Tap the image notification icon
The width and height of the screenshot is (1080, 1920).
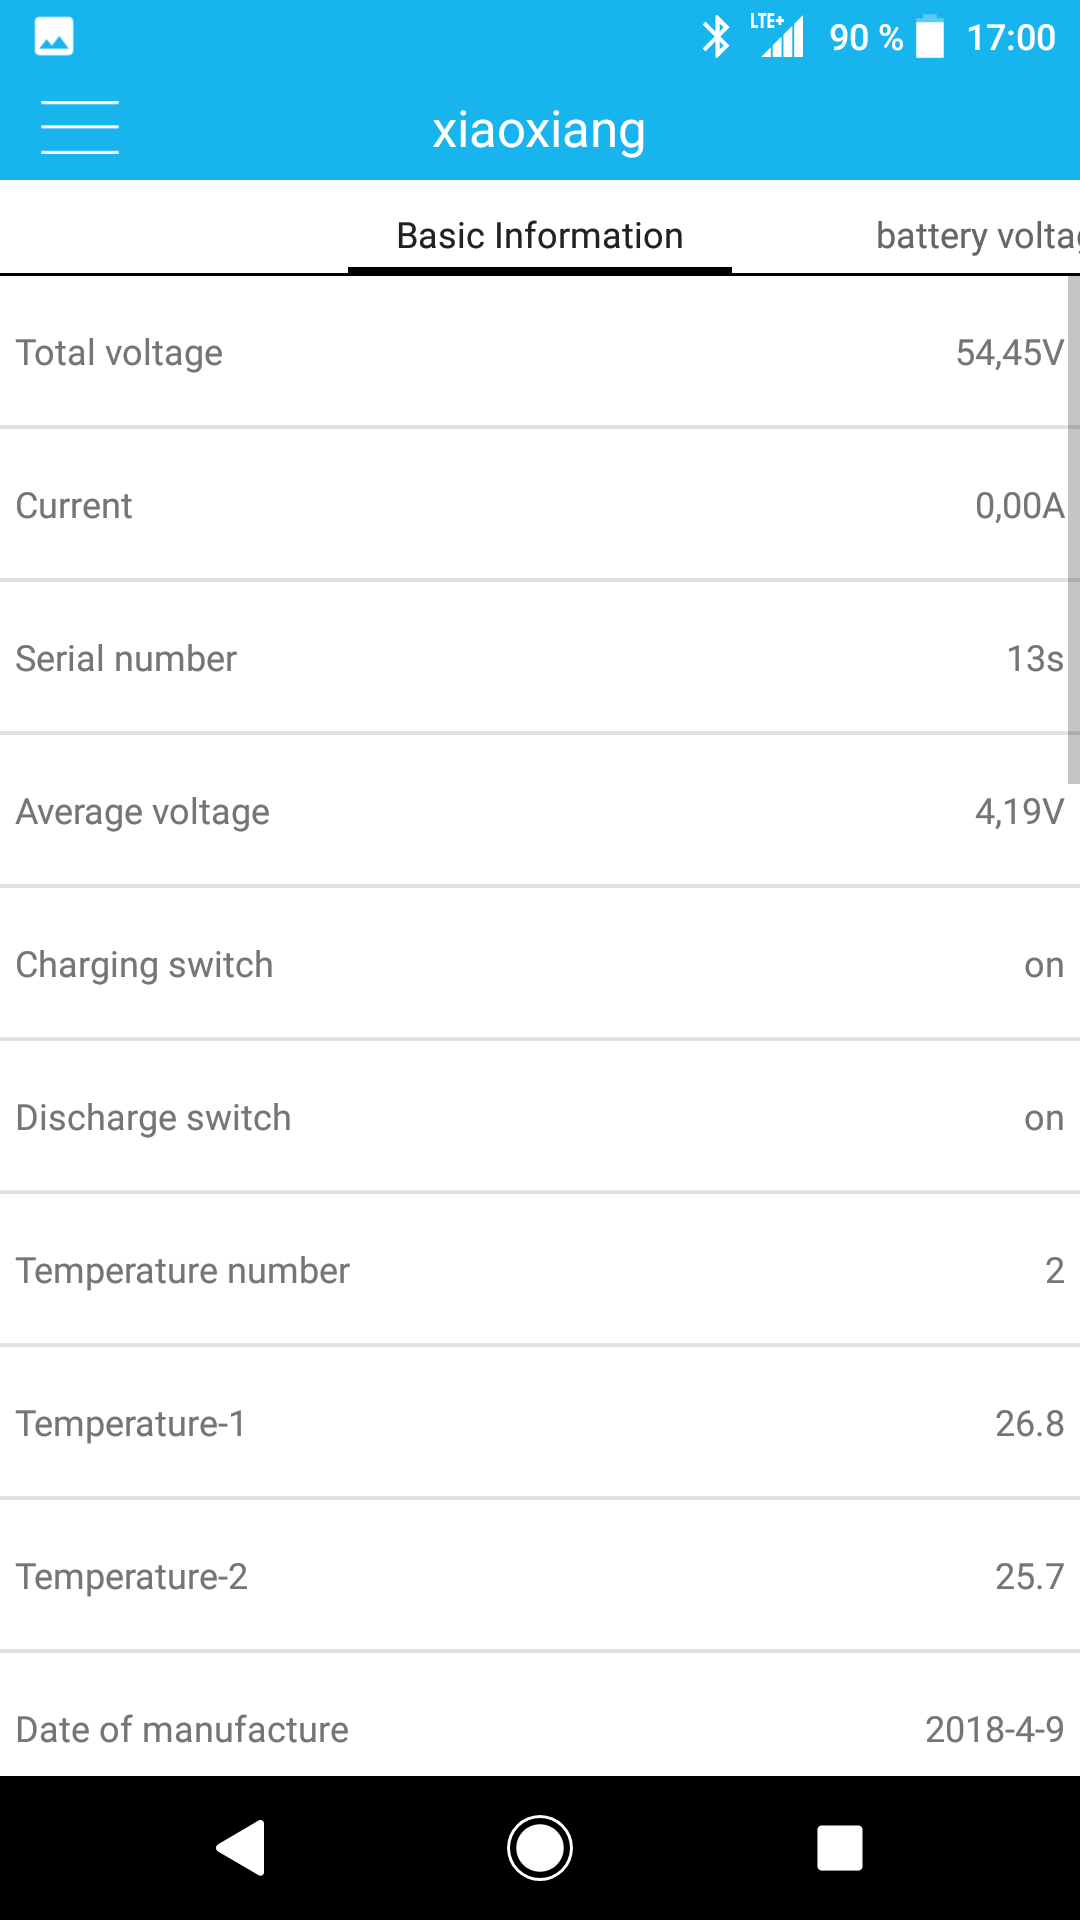click(x=54, y=38)
